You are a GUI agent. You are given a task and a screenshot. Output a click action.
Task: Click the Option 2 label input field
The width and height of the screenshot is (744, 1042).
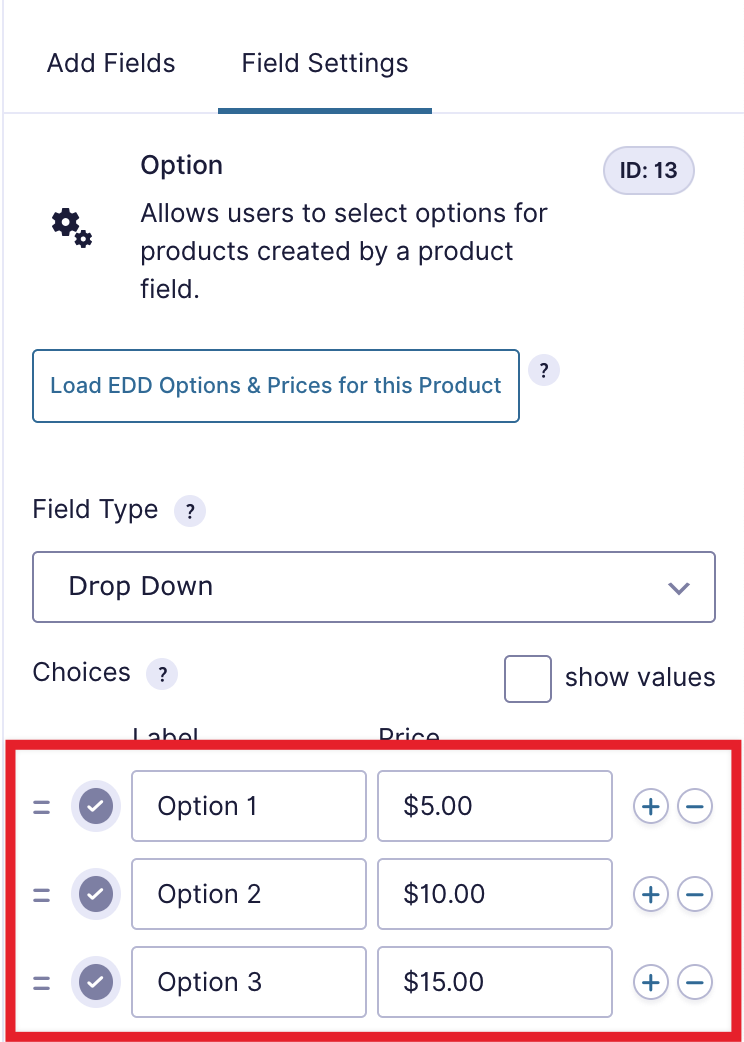(249, 894)
